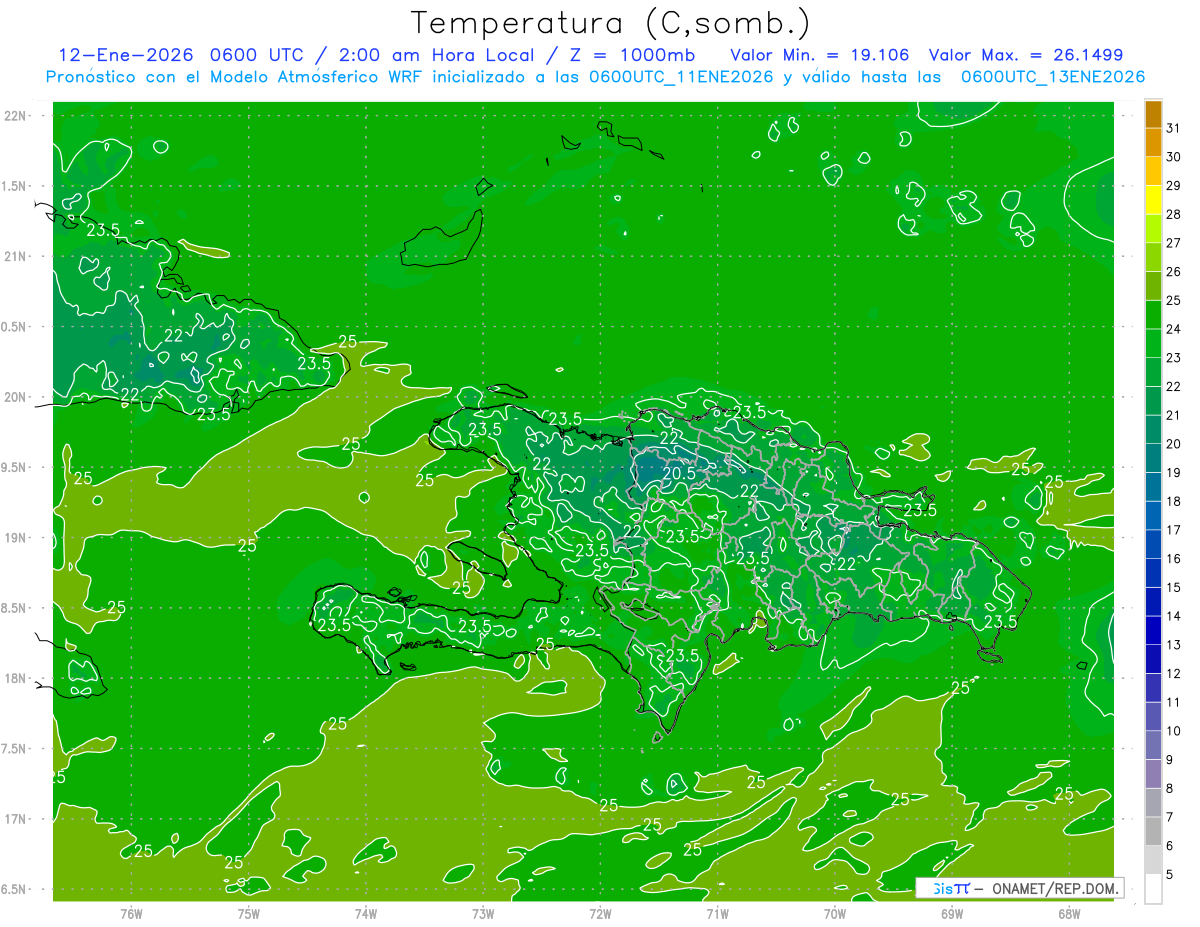The width and height of the screenshot is (1200, 927).
Task: Click the "Temperatura (C,somb.)" map title
Action: [610, 23]
